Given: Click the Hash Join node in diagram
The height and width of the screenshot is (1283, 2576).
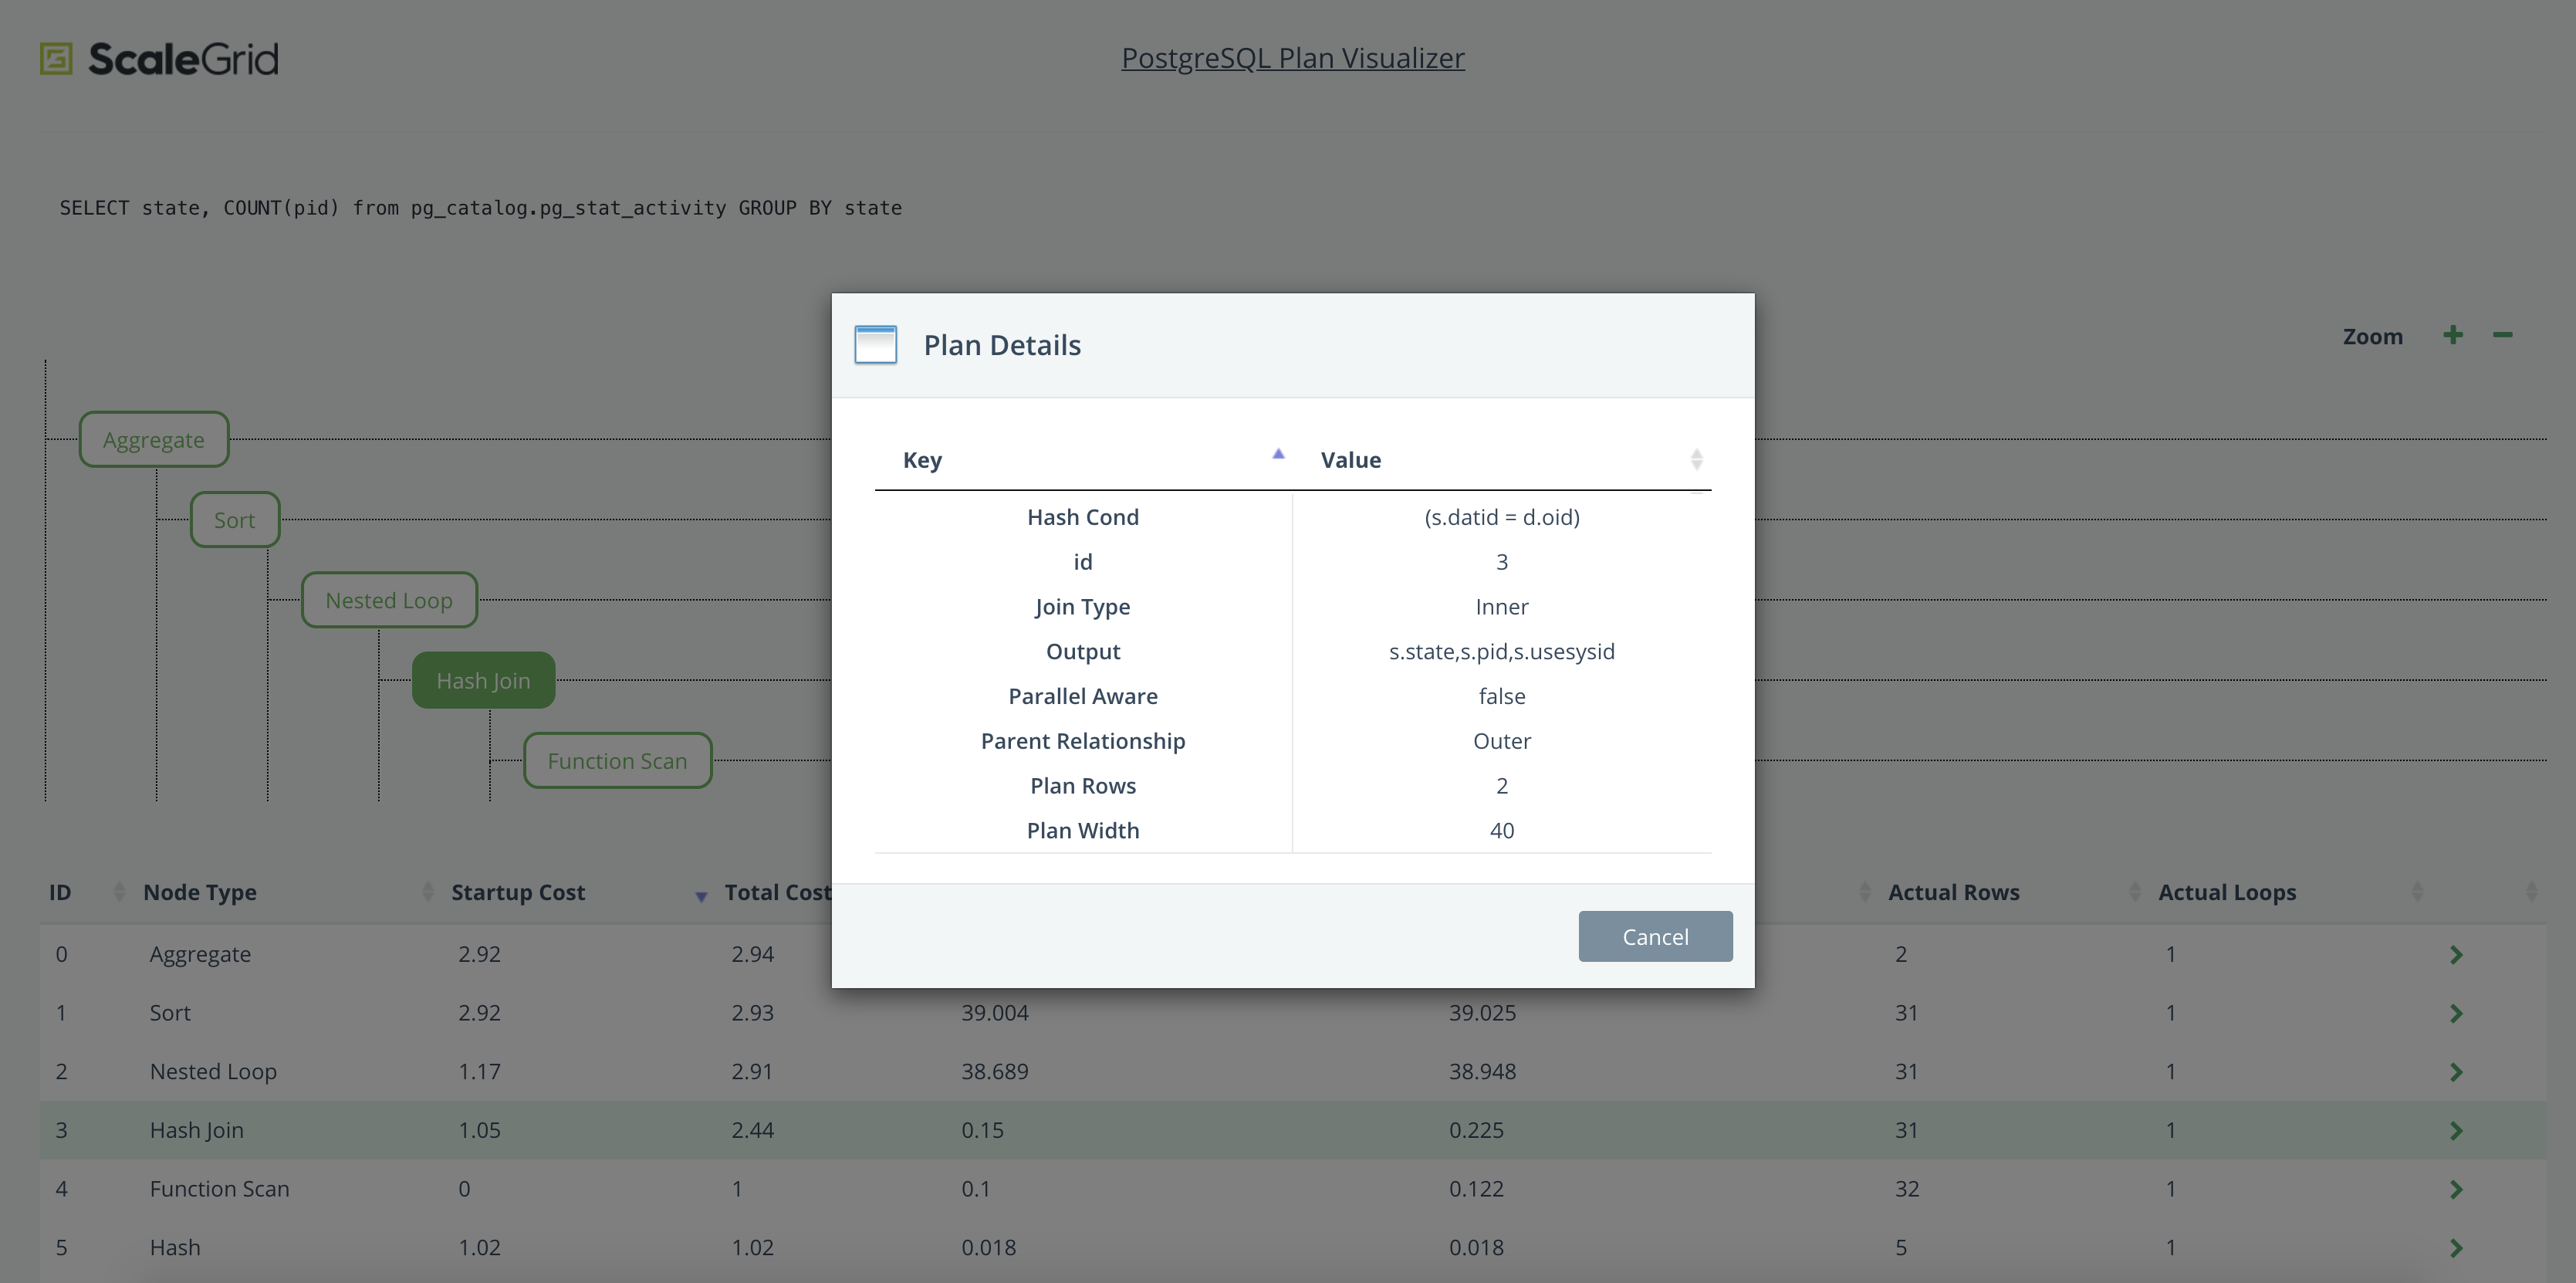Looking at the screenshot, I should click(483, 679).
